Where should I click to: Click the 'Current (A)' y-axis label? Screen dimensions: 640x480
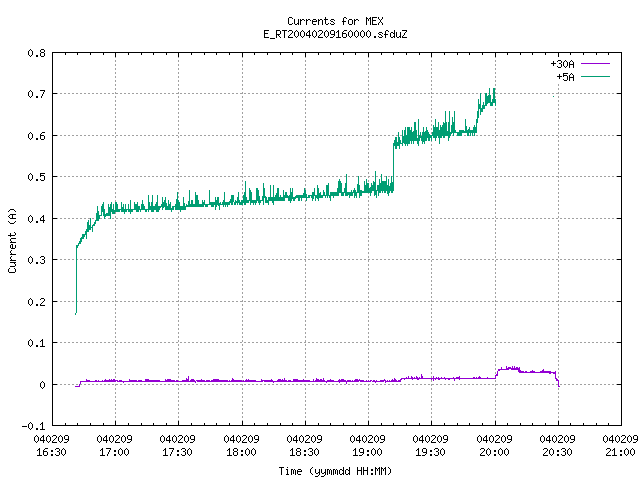tap(12, 241)
